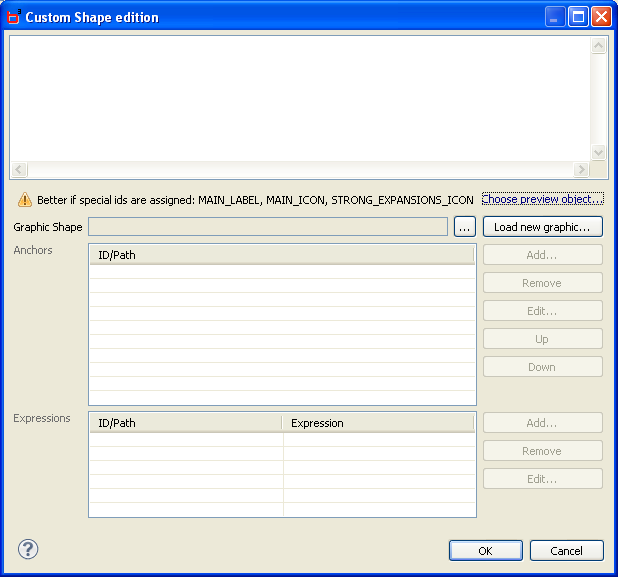This screenshot has width=618, height=577.
Task: Click the Expressions Add button
Action: coord(543,423)
